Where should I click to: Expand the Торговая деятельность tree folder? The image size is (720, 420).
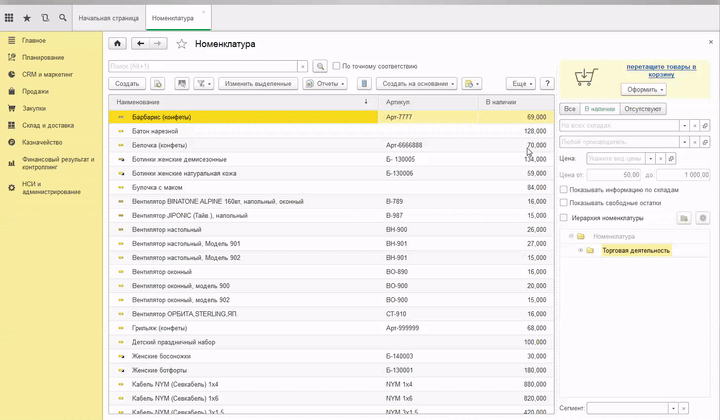pos(580,250)
